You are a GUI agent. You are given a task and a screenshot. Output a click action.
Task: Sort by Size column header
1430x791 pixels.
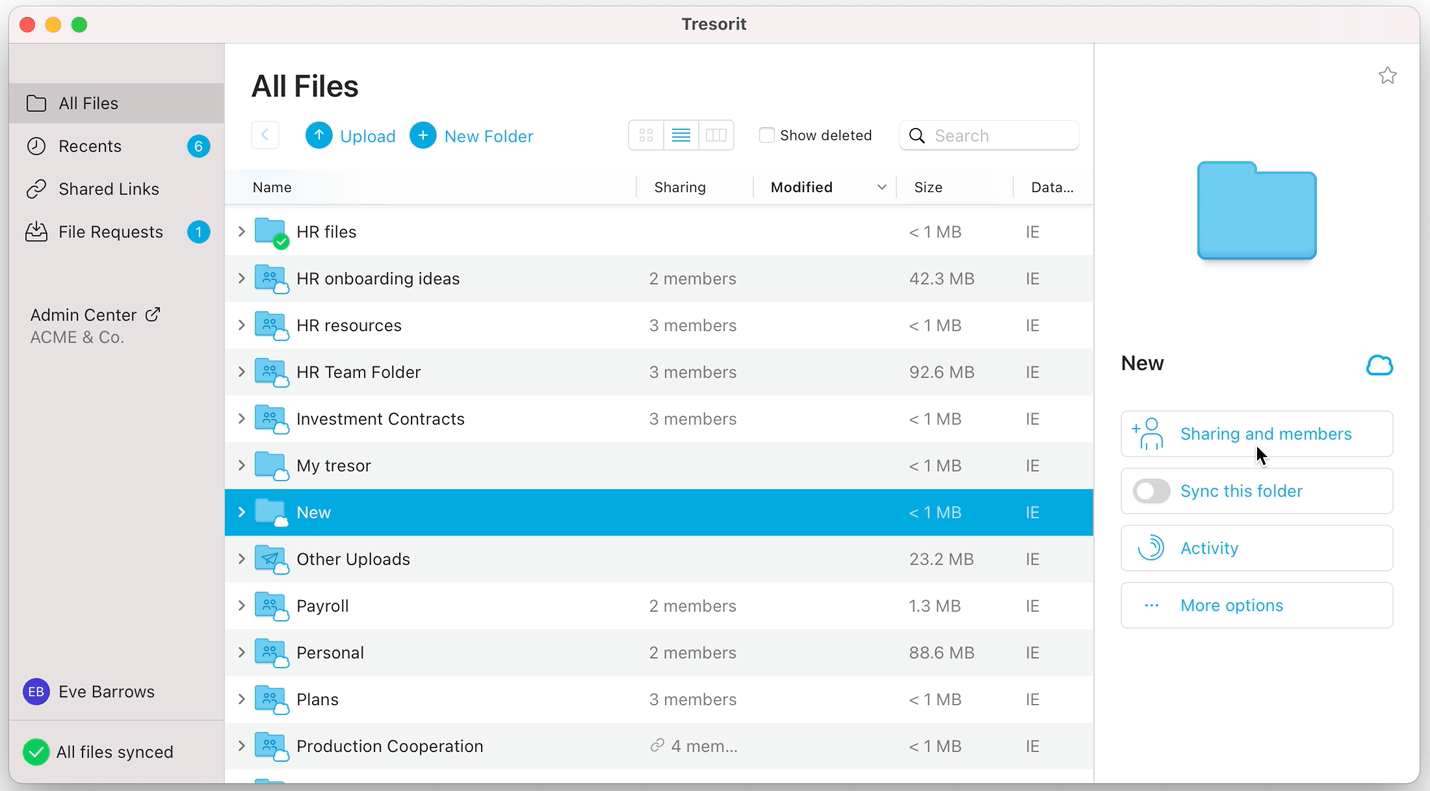click(x=928, y=187)
